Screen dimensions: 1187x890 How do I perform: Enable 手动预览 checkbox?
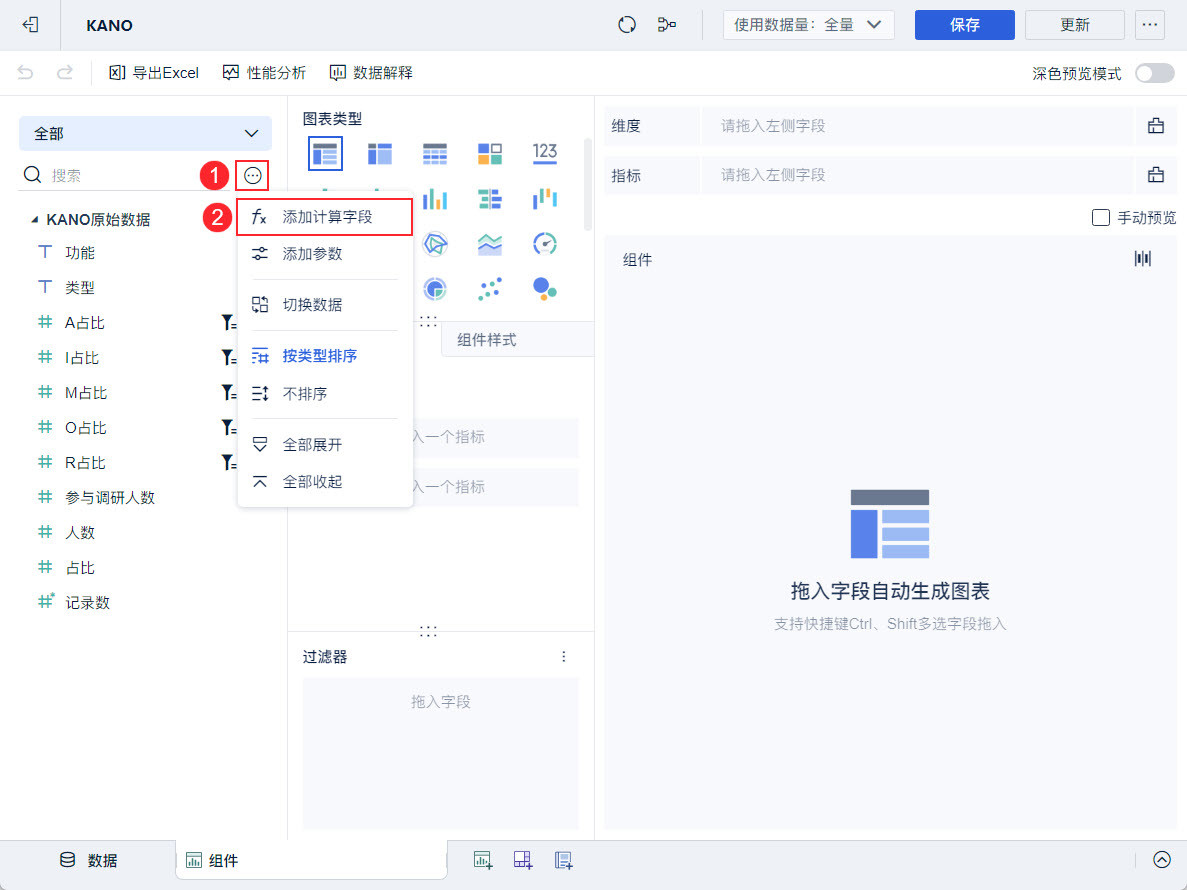click(1101, 218)
